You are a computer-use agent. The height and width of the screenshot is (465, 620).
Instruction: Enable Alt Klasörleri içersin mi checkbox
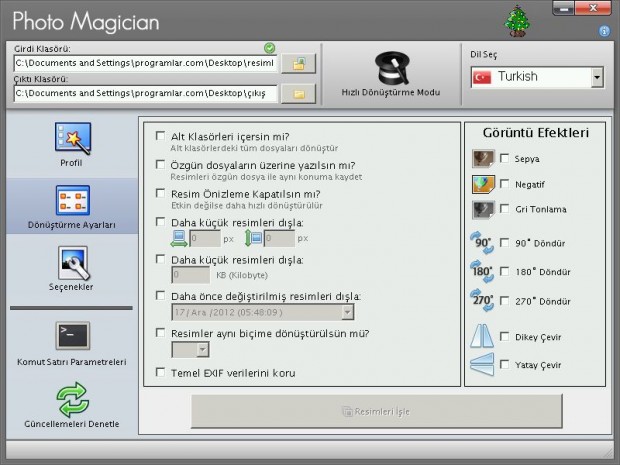(x=160, y=136)
